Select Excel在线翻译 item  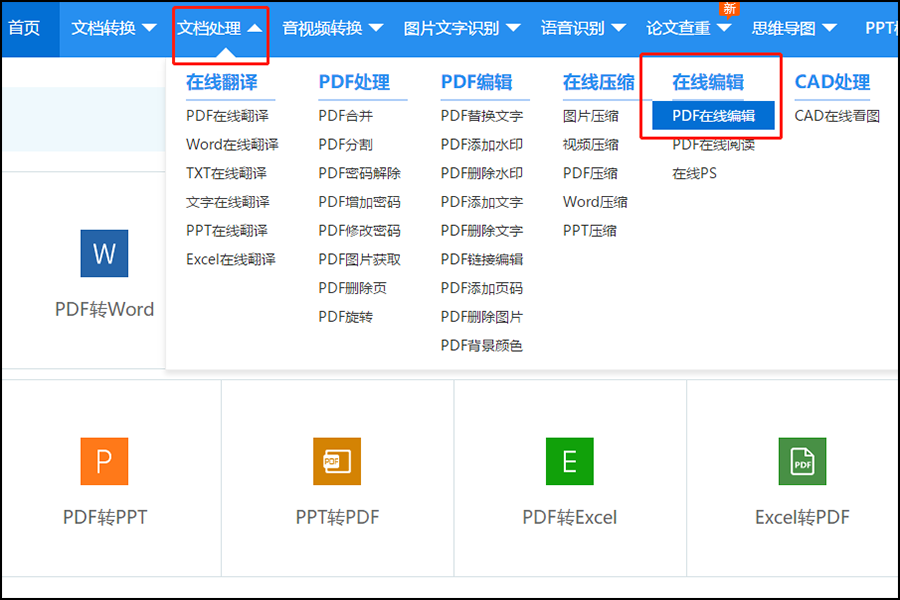(231, 260)
